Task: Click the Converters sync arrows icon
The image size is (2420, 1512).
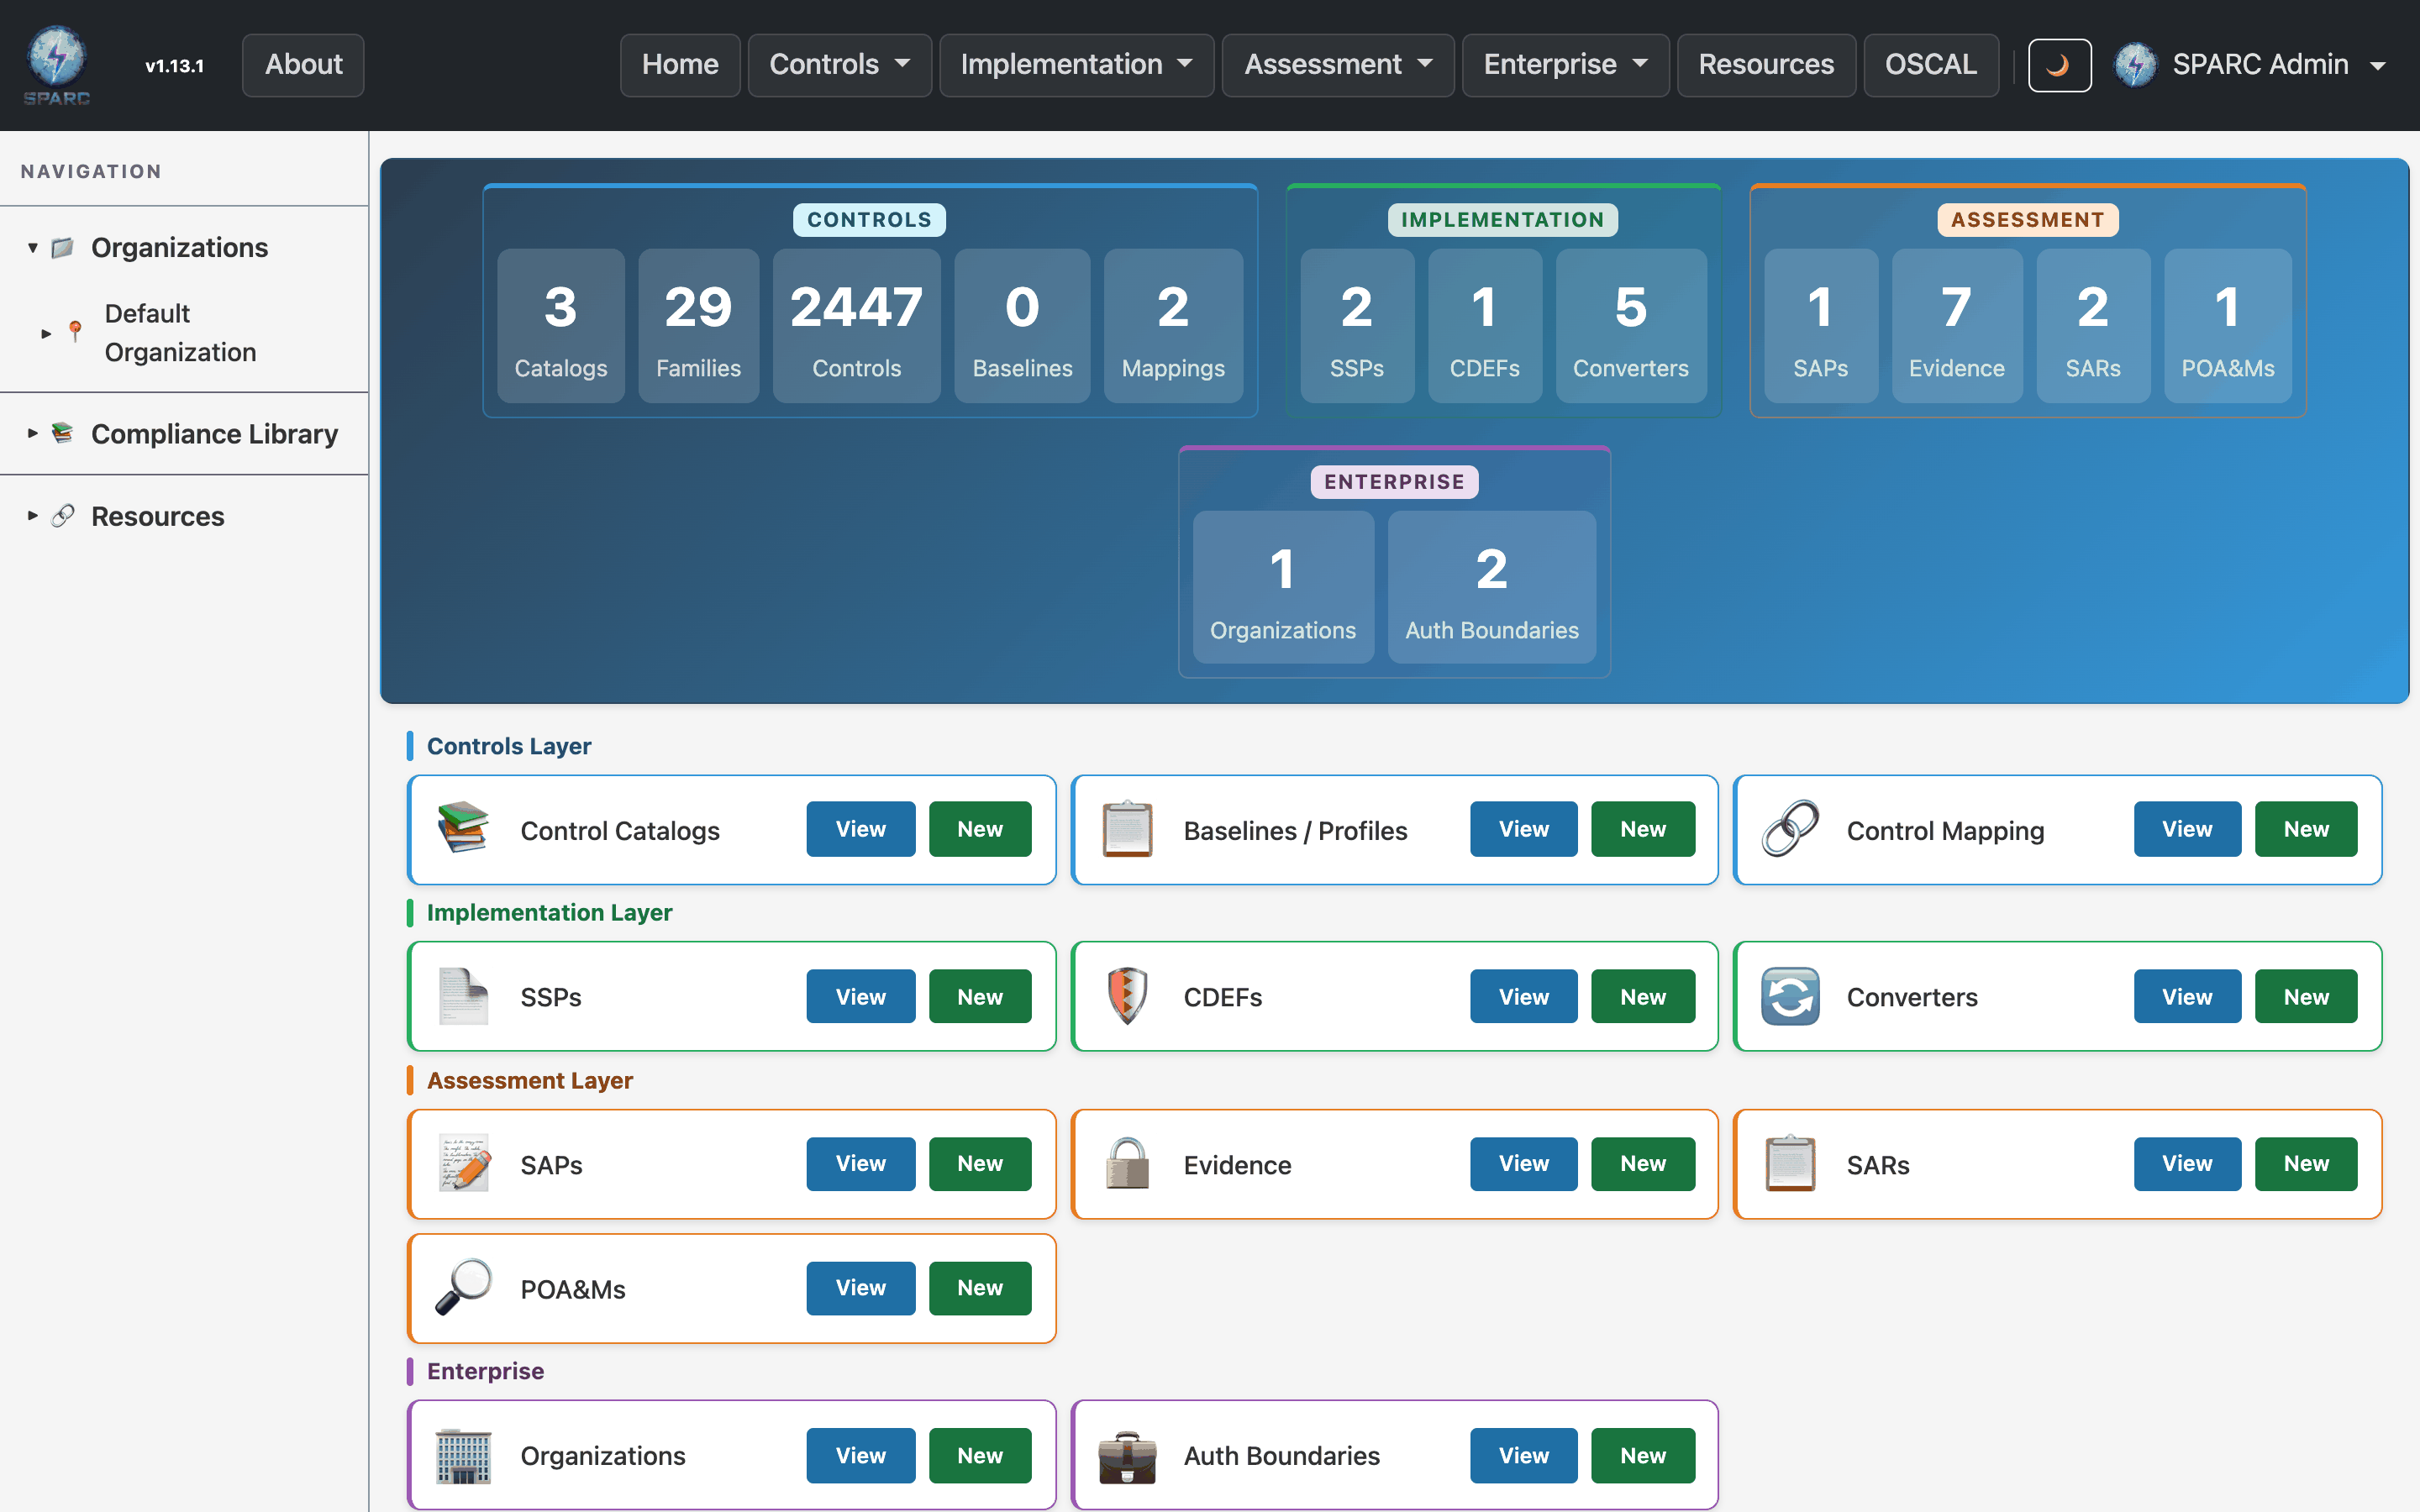Action: 1790,996
